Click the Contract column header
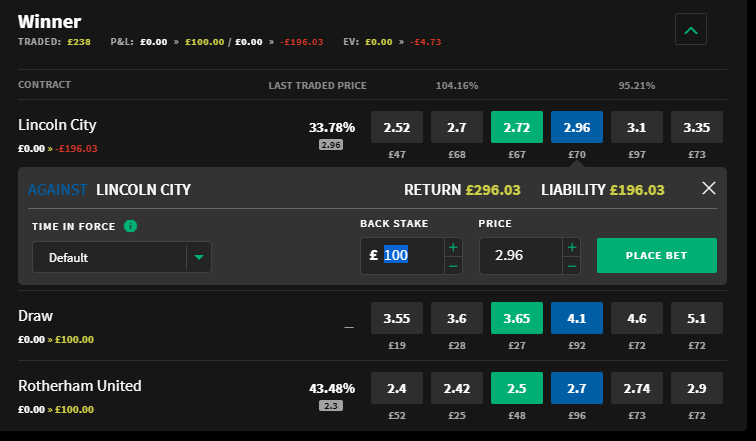 [44, 85]
